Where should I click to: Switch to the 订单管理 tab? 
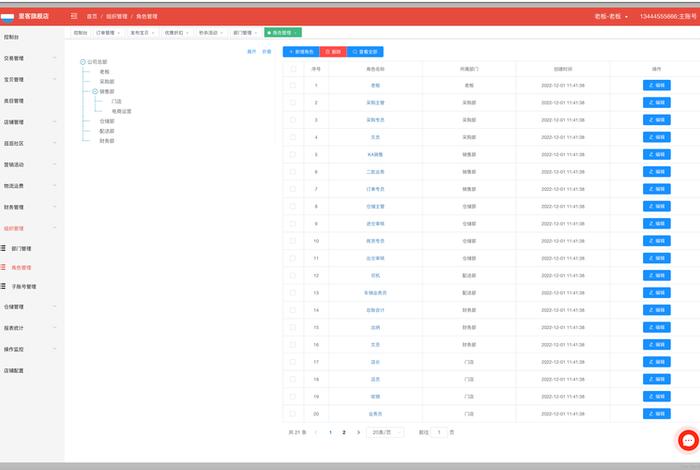coord(107,33)
